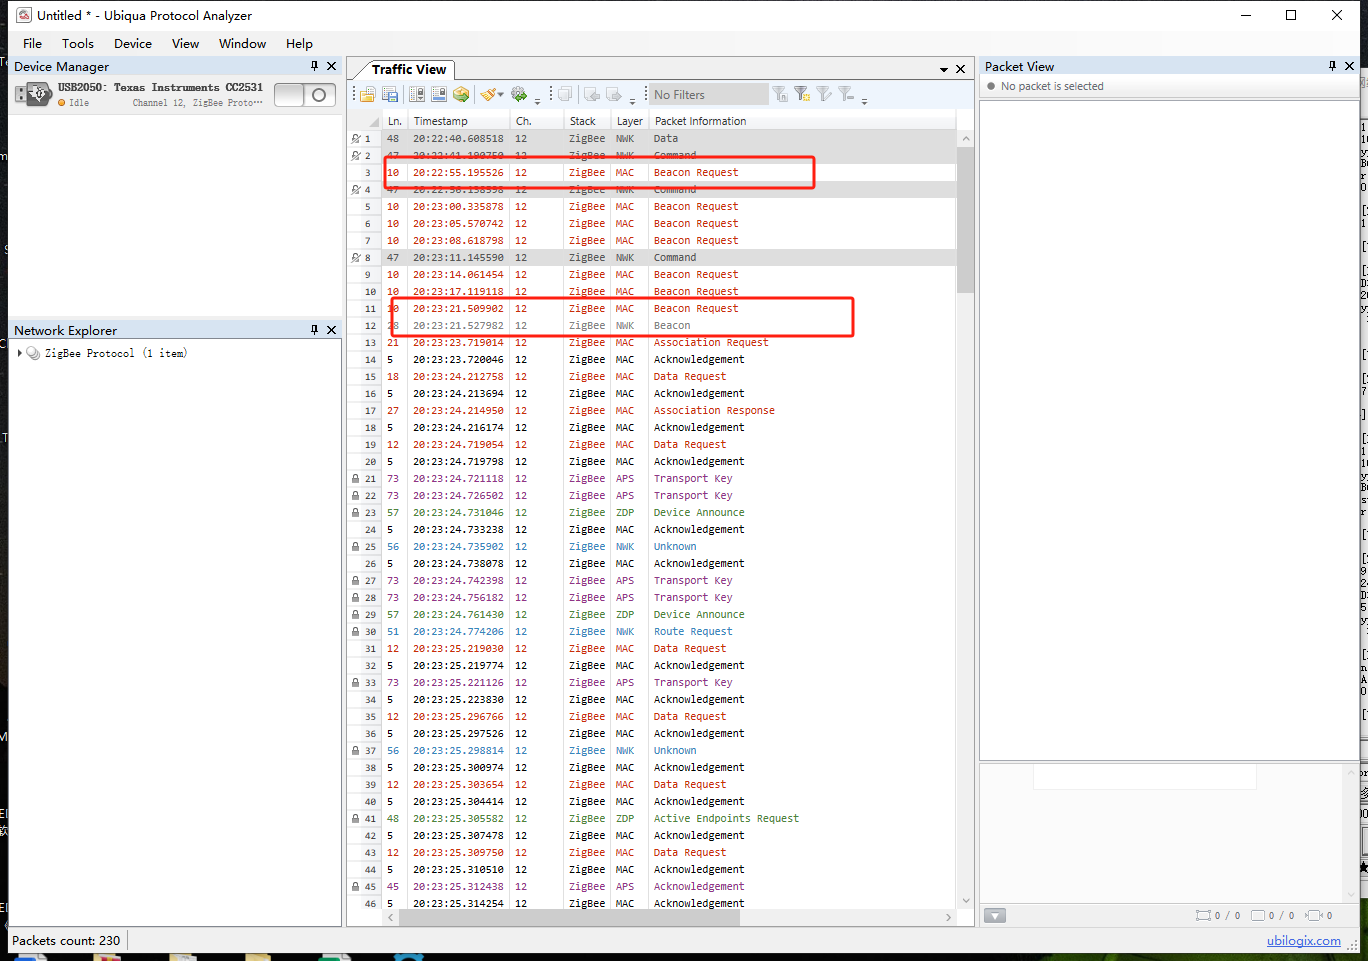Pin the Packet View panel
The width and height of the screenshot is (1368, 961).
1332,66
